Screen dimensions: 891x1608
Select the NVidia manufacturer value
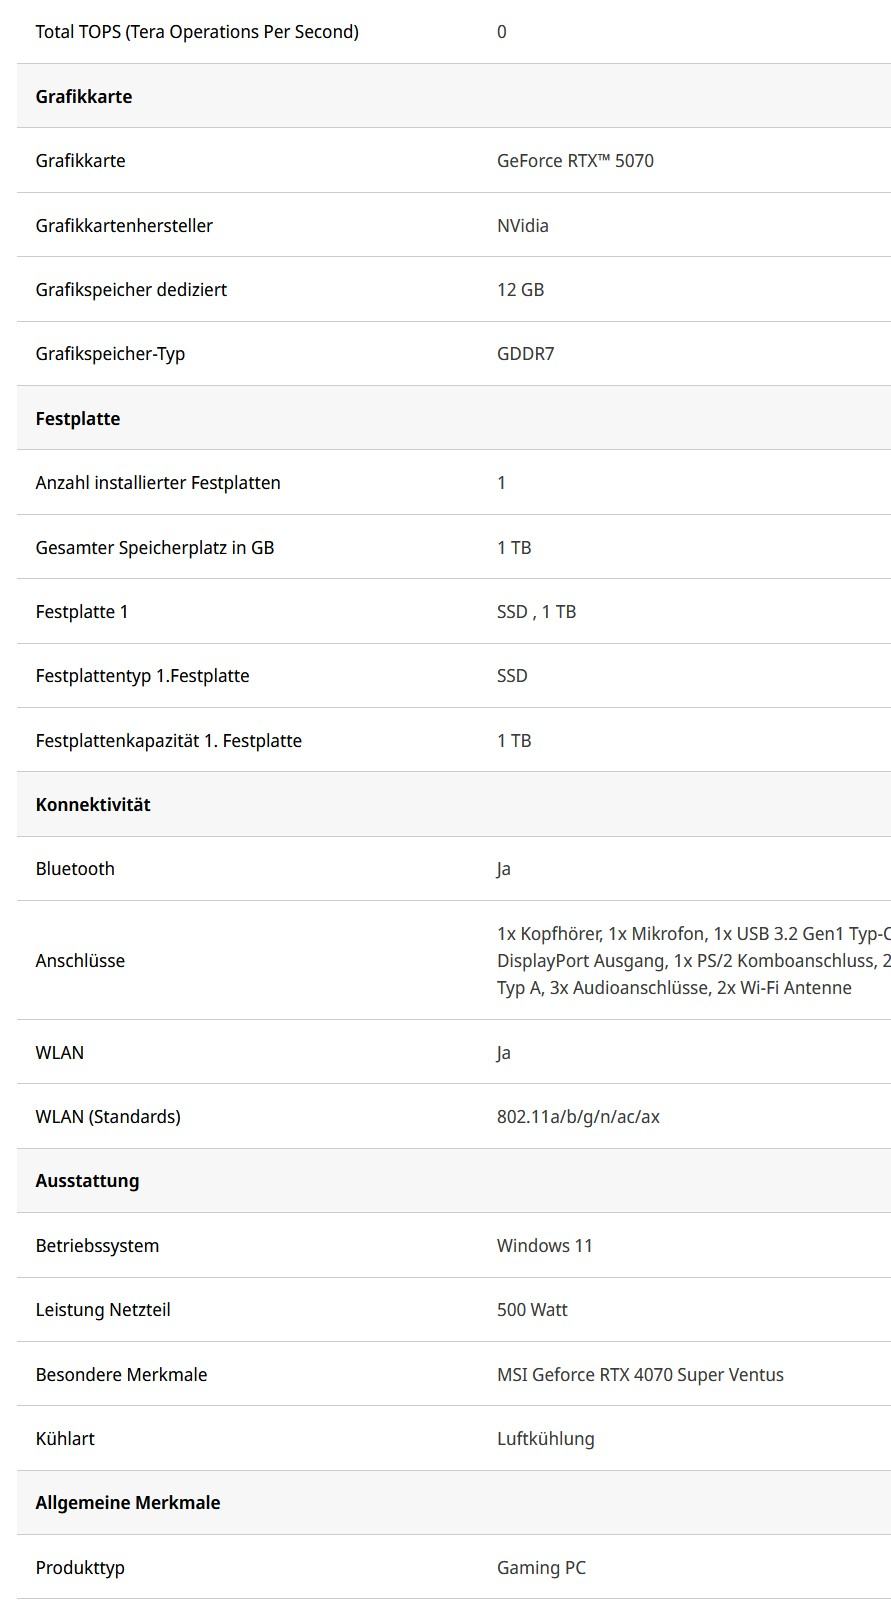tap(523, 226)
